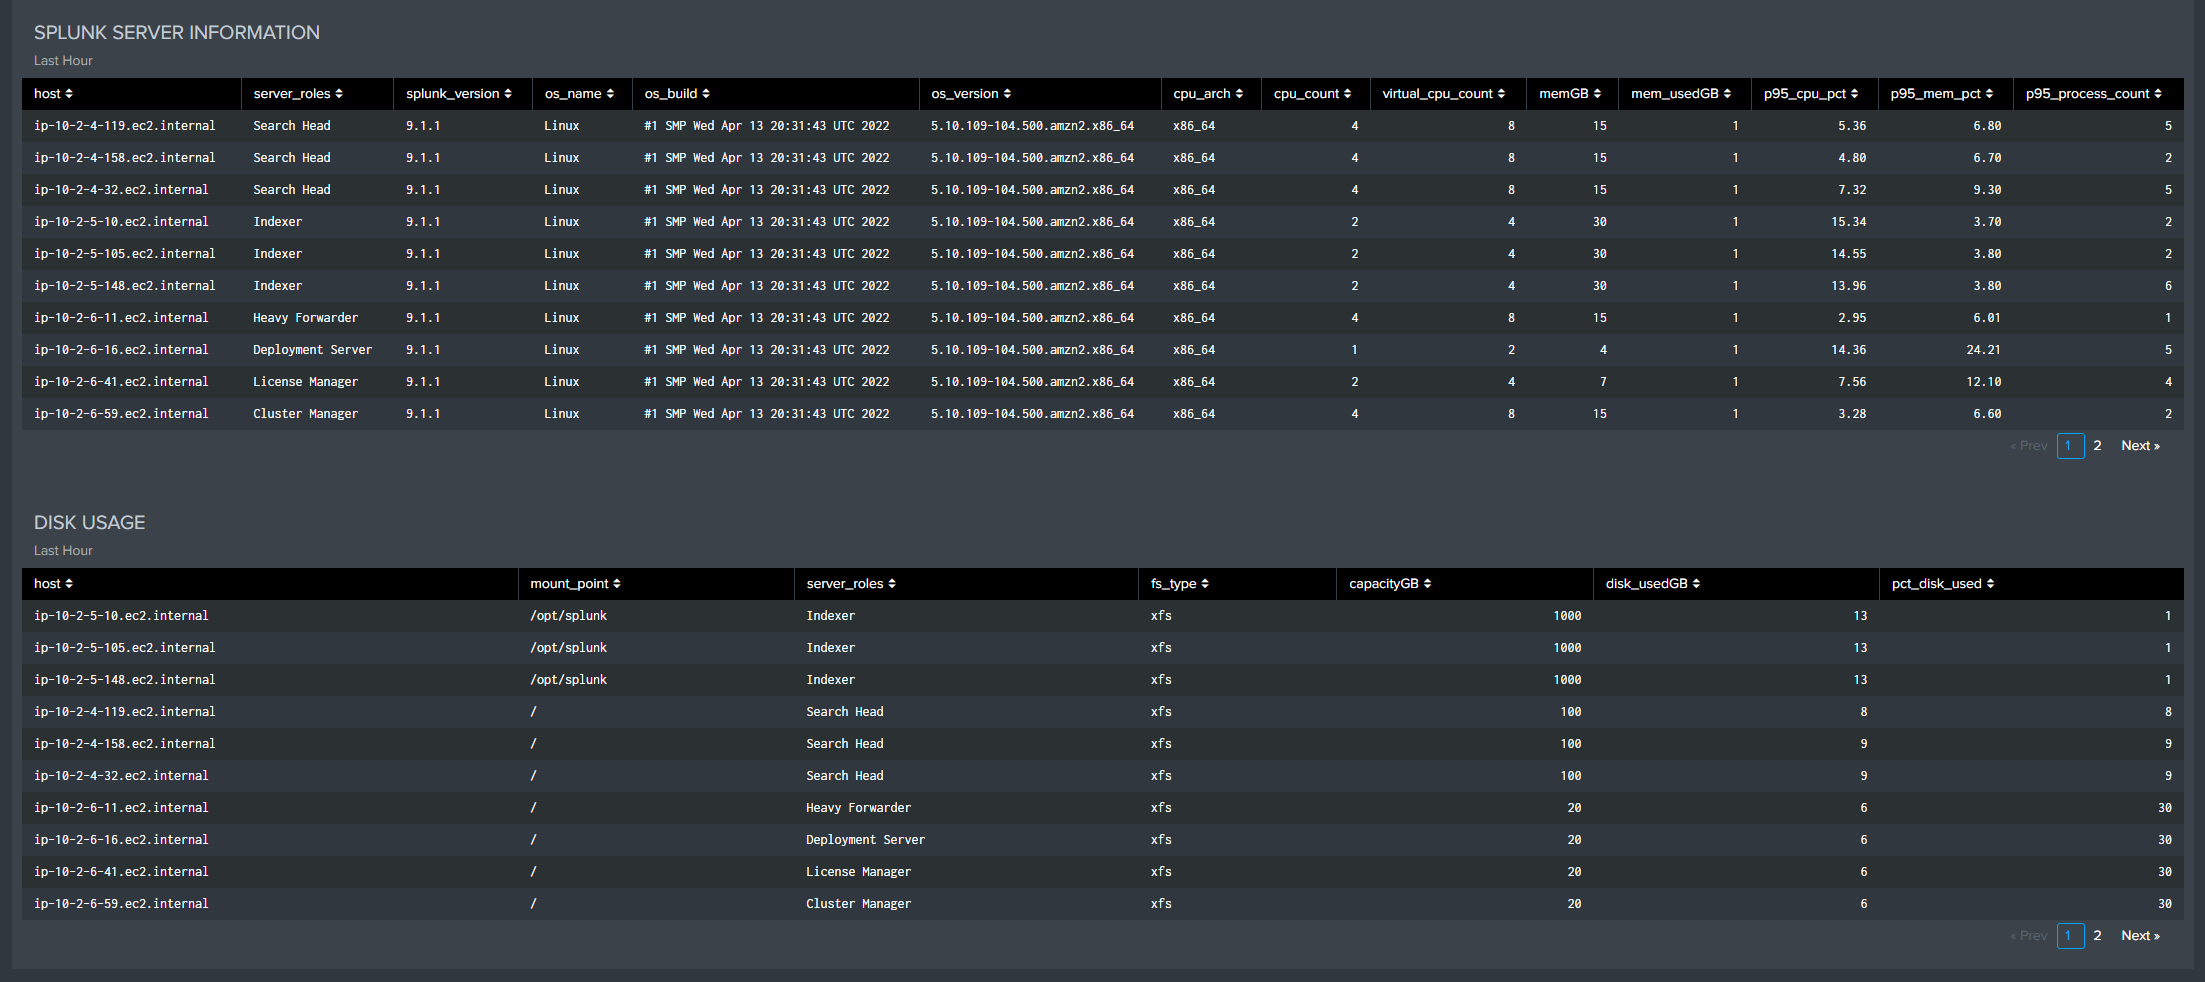Screen dimensions: 2205x982
Task: Open page 2 of Server Information table
Action: tap(2097, 446)
